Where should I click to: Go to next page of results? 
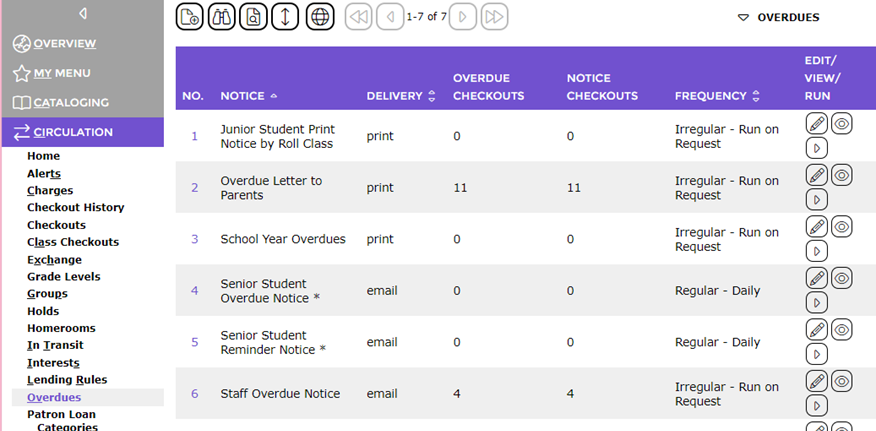click(x=463, y=17)
